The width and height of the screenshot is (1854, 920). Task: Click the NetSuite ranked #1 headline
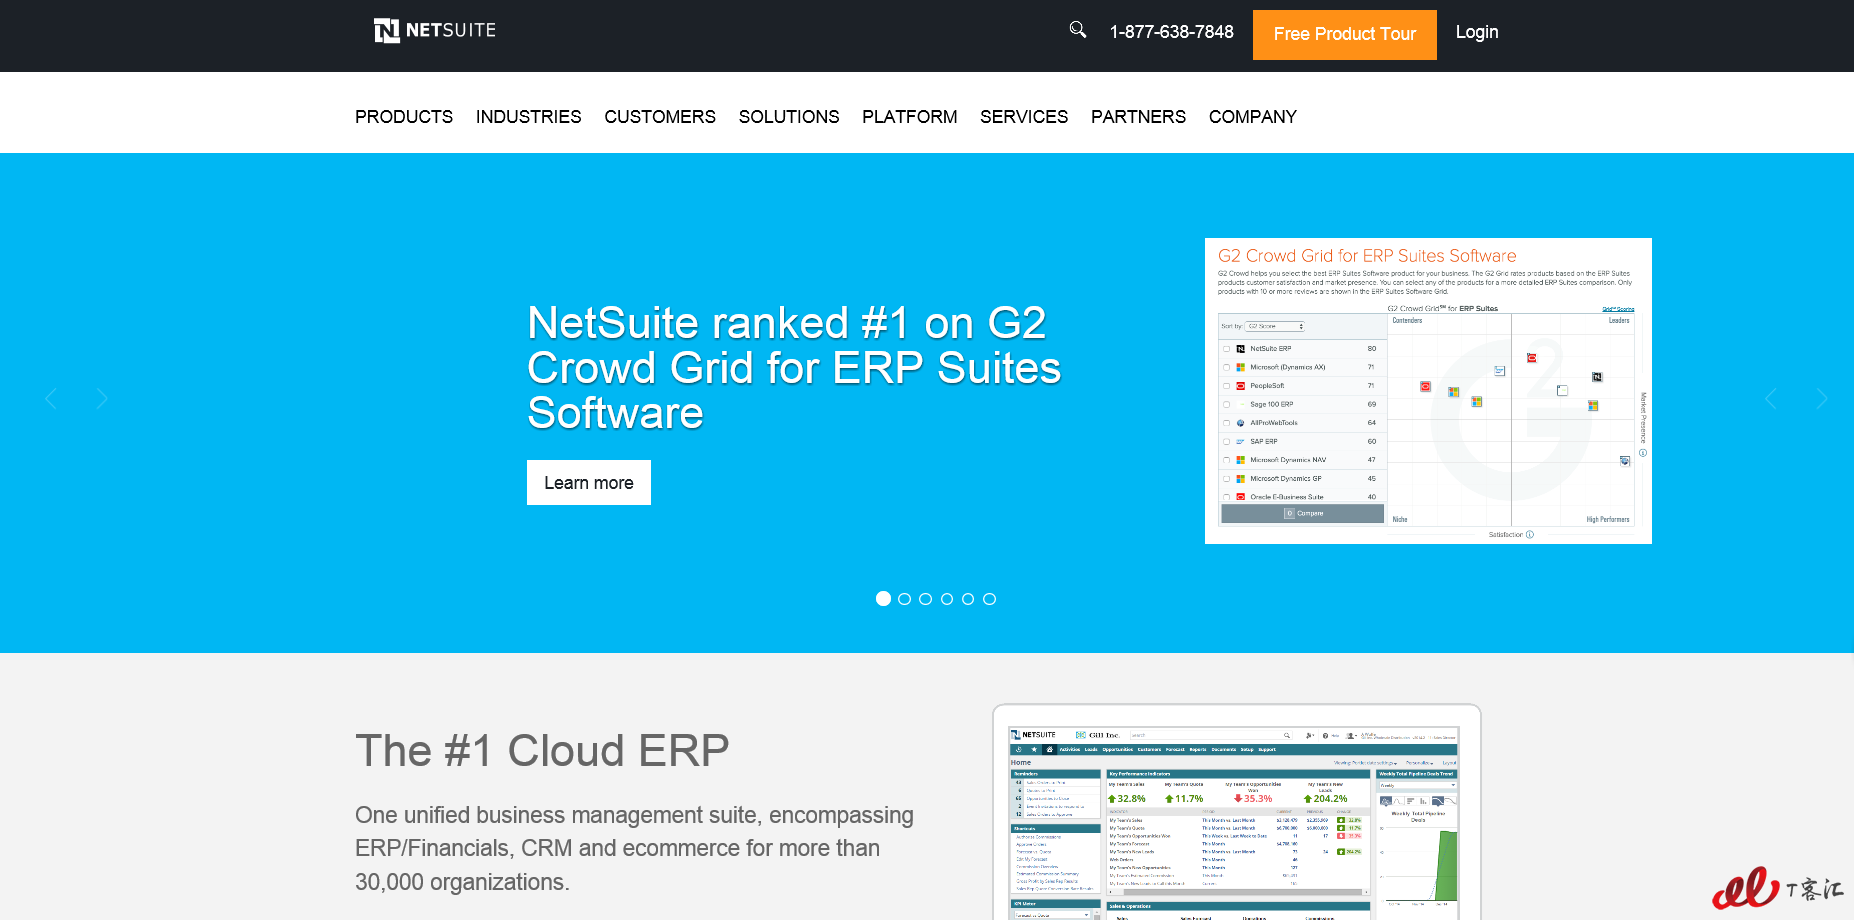pyautogui.click(x=794, y=368)
